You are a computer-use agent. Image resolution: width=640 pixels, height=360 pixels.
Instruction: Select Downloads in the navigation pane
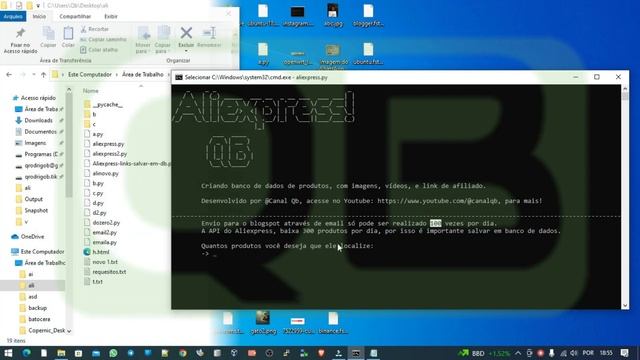coord(38,120)
